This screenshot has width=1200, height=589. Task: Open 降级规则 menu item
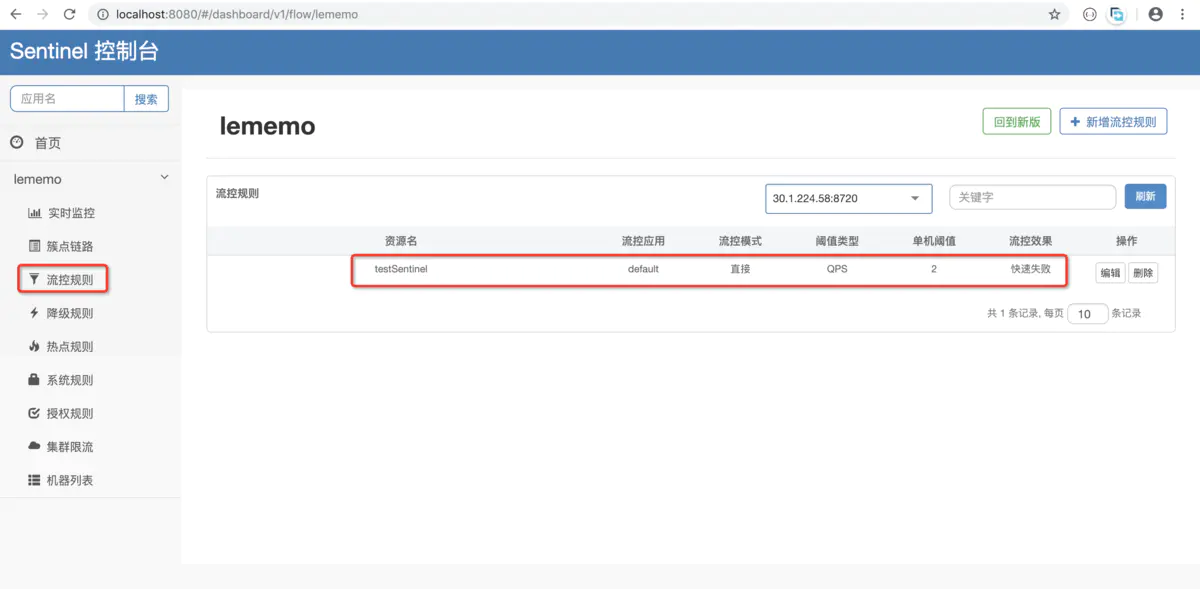click(x=70, y=313)
